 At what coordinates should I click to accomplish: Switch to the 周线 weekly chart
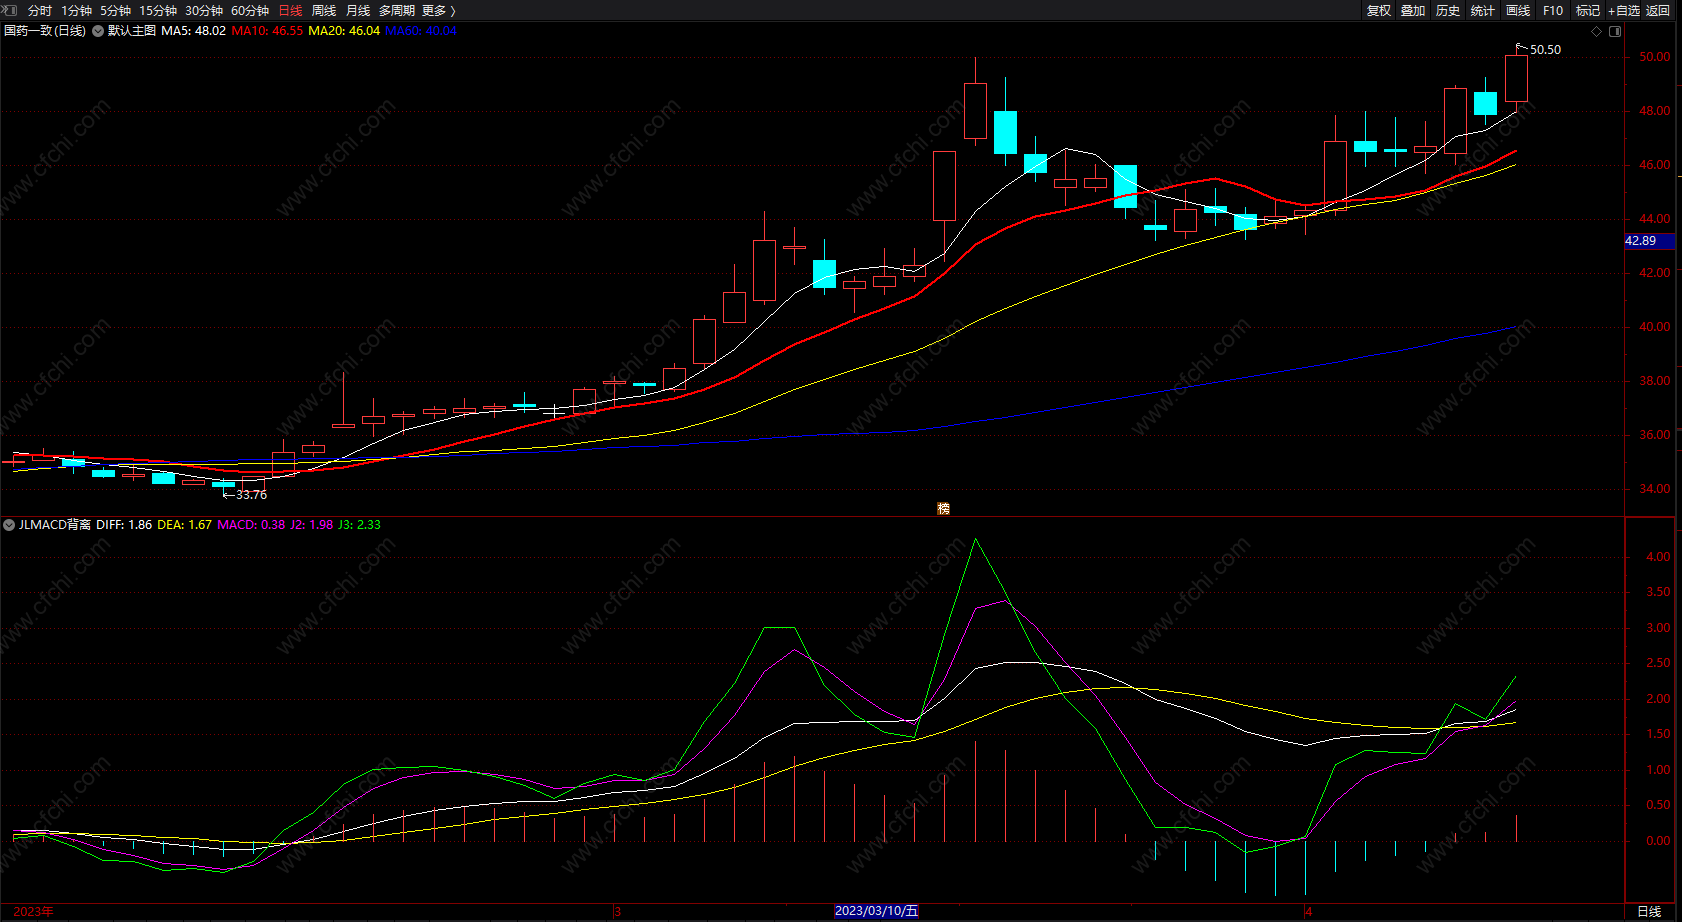click(324, 10)
